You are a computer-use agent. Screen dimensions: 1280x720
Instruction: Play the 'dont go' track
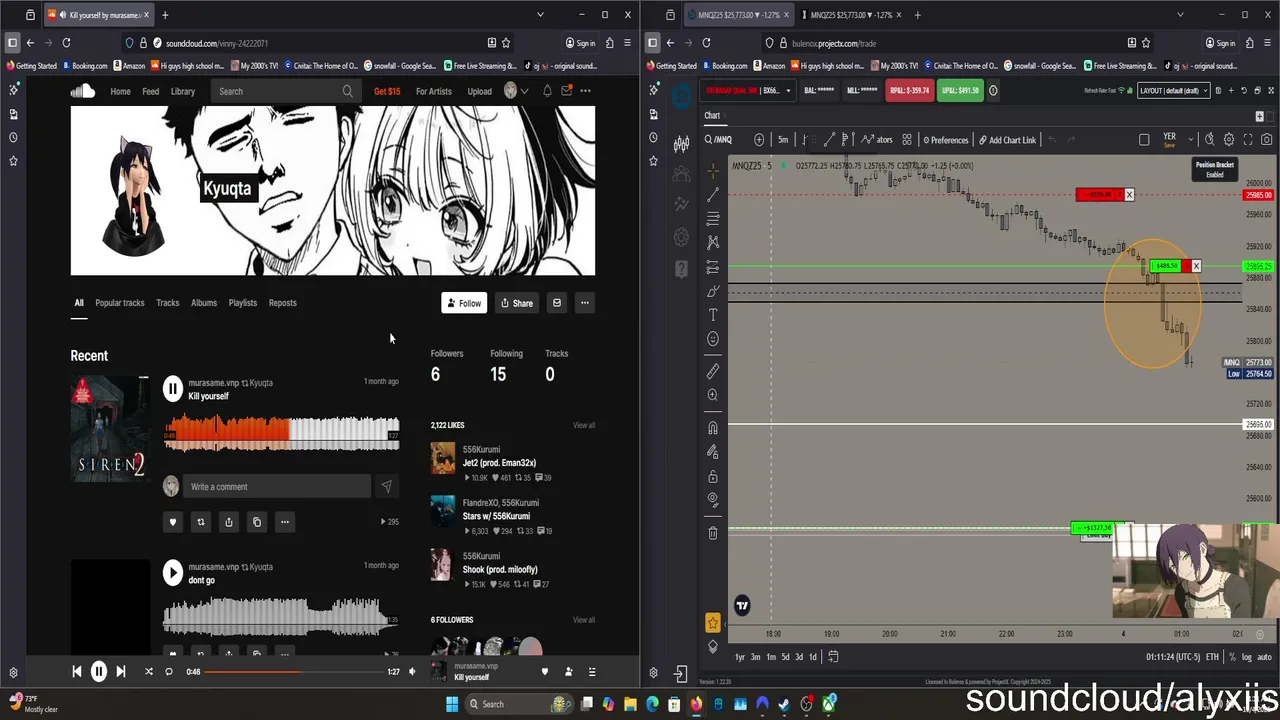[172, 573]
